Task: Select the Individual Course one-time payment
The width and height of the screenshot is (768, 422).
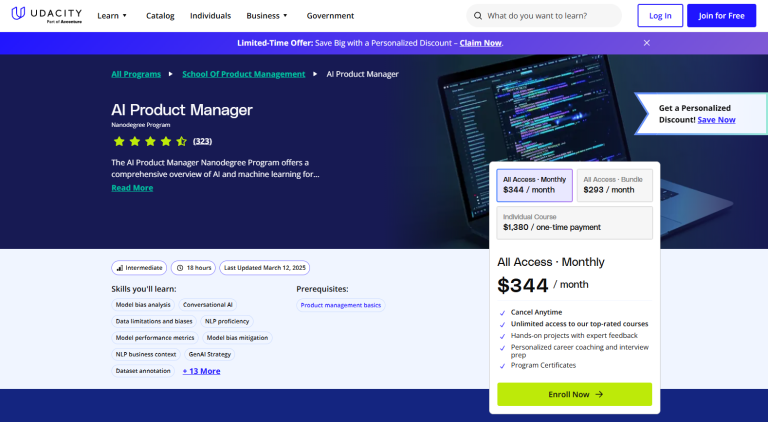Action: click(x=575, y=223)
